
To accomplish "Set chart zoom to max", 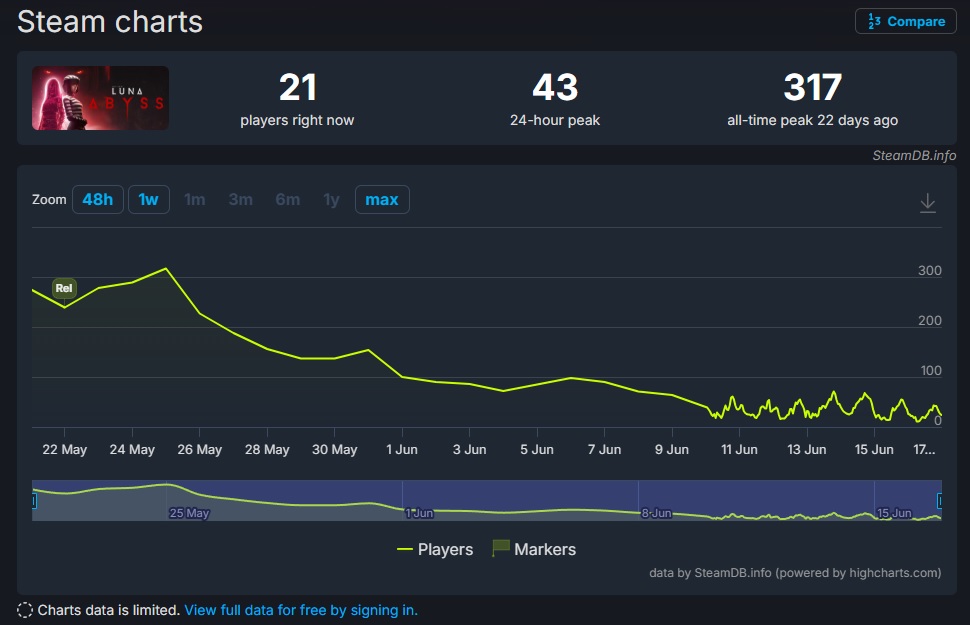I will pos(382,199).
